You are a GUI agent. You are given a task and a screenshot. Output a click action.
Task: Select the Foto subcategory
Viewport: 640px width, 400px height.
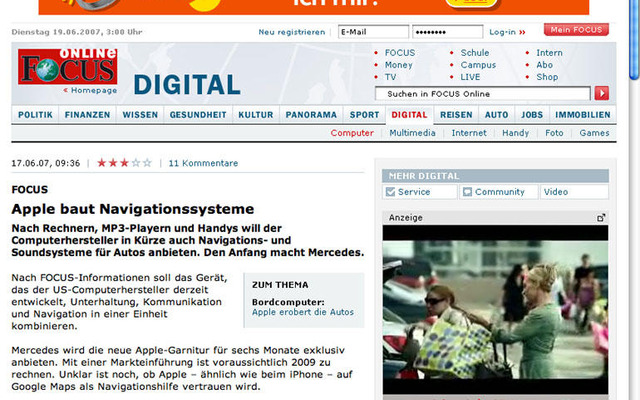554,133
